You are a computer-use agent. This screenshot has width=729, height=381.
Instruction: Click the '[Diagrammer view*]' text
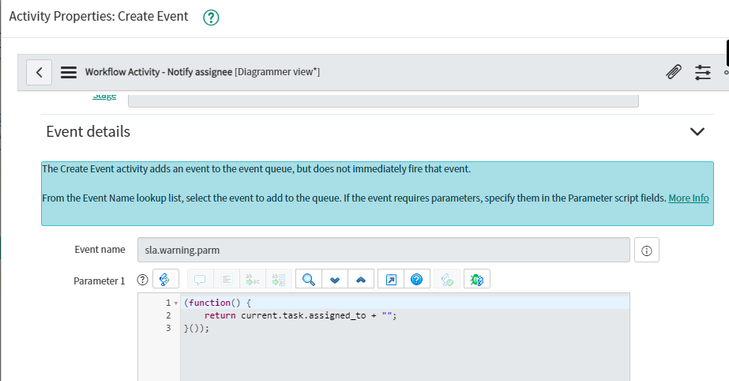tap(277, 72)
